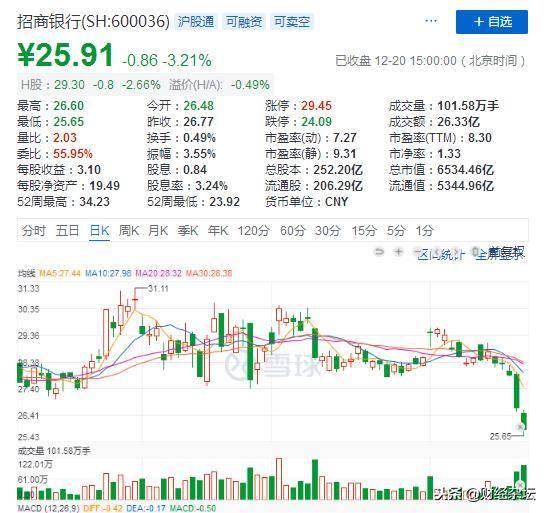The image size is (548, 513).
Task: Click the H股 price value 29.30
Action: coord(69,85)
